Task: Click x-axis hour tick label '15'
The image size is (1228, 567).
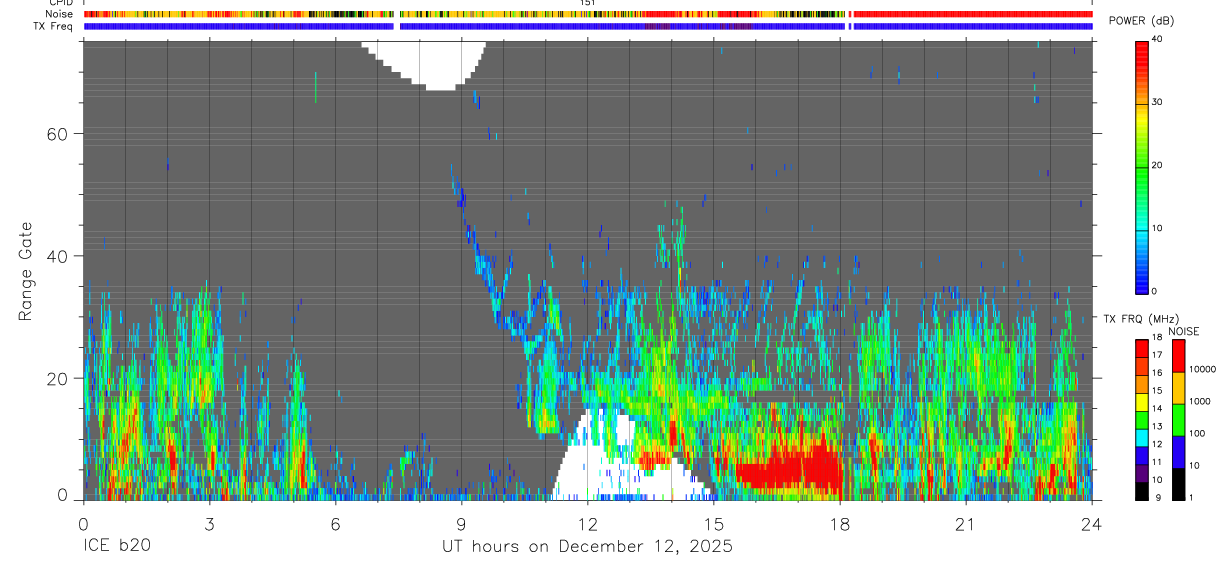Action: pyautogui.click(x=713, y=525)
